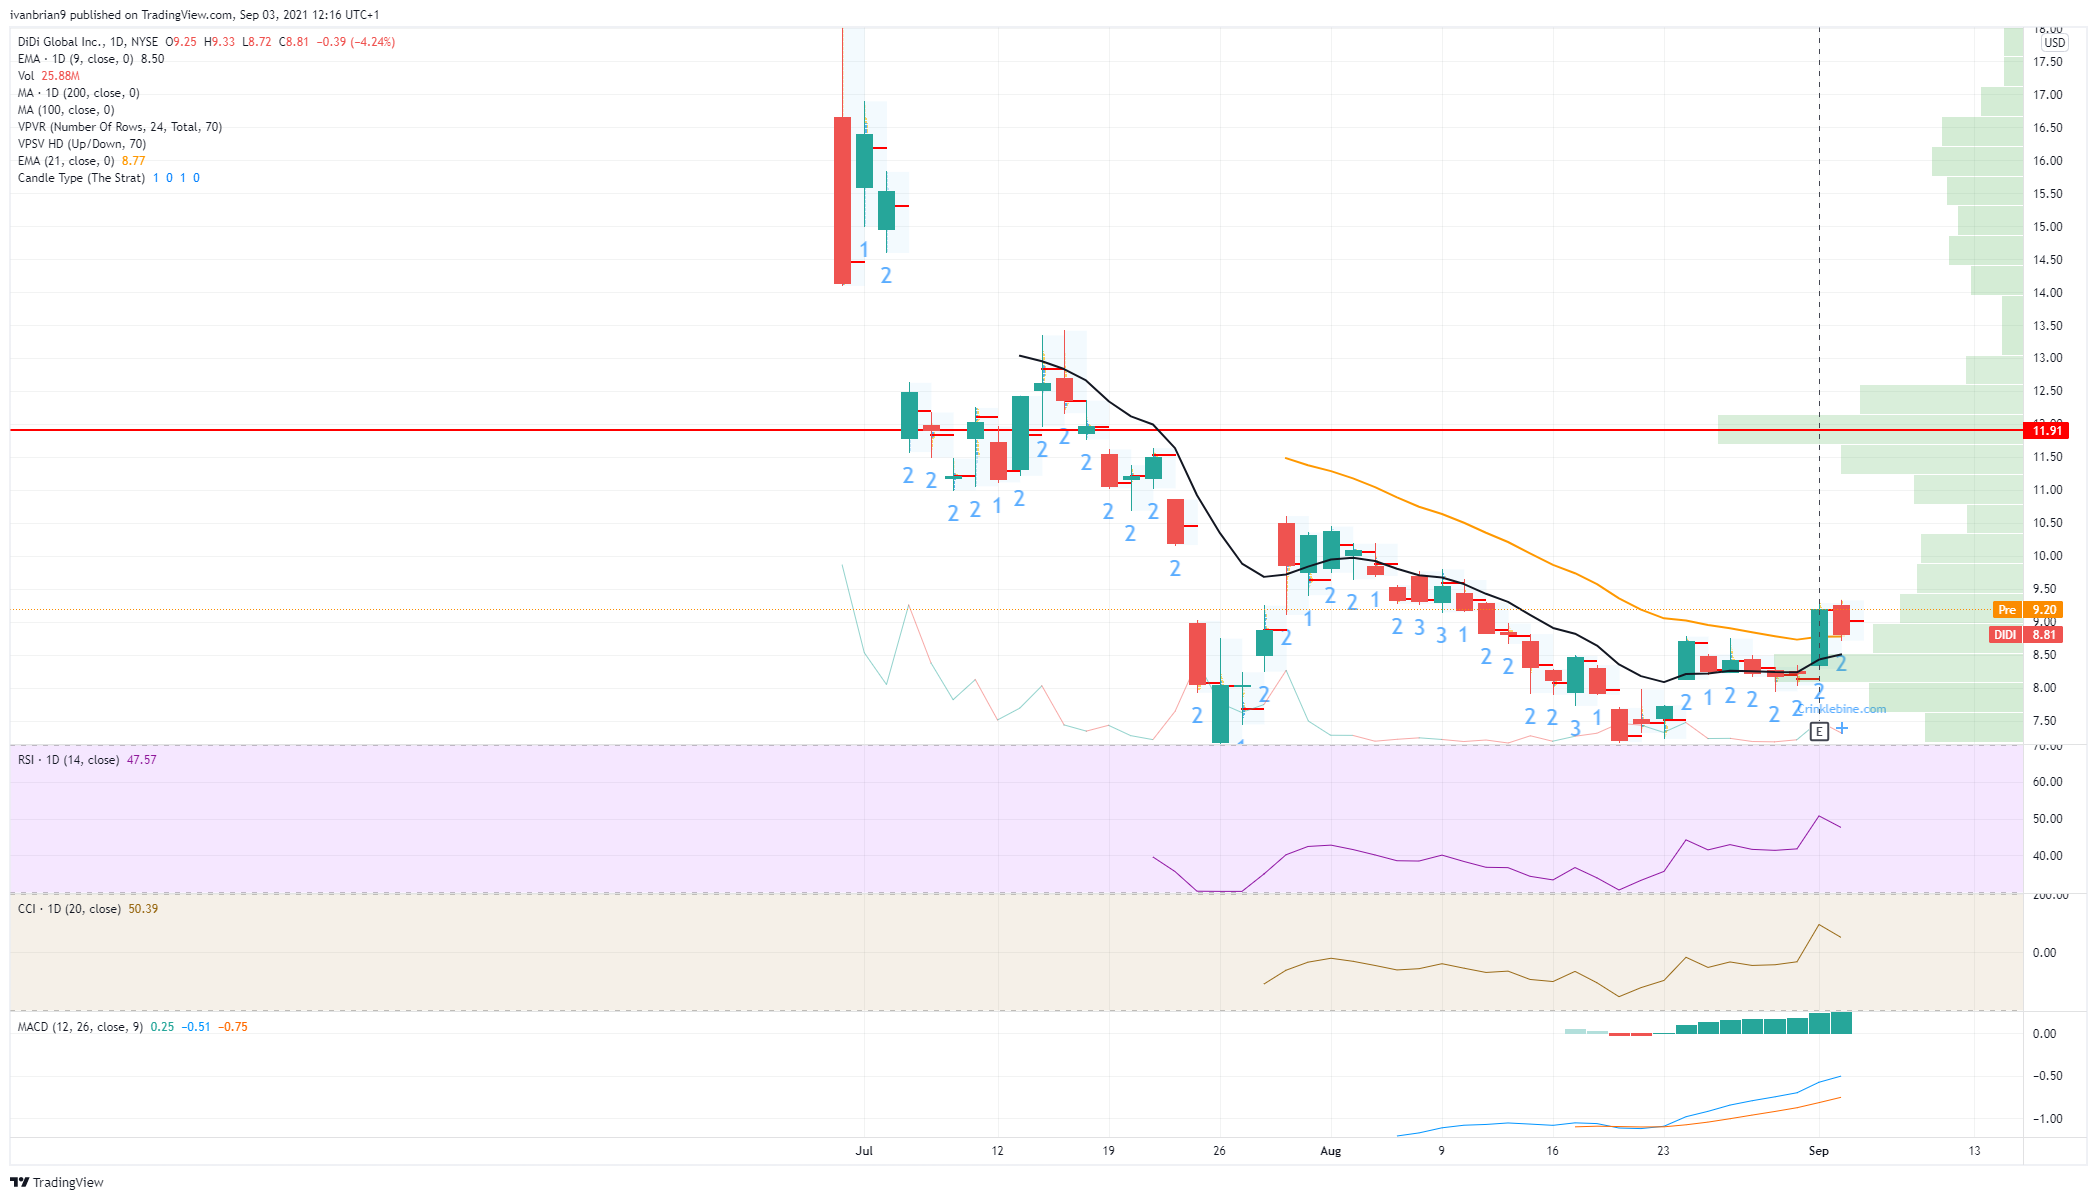Select the EMA 21 close indicator legend
This screenshot has width=2097, height=1200.
tap(66, 161)
